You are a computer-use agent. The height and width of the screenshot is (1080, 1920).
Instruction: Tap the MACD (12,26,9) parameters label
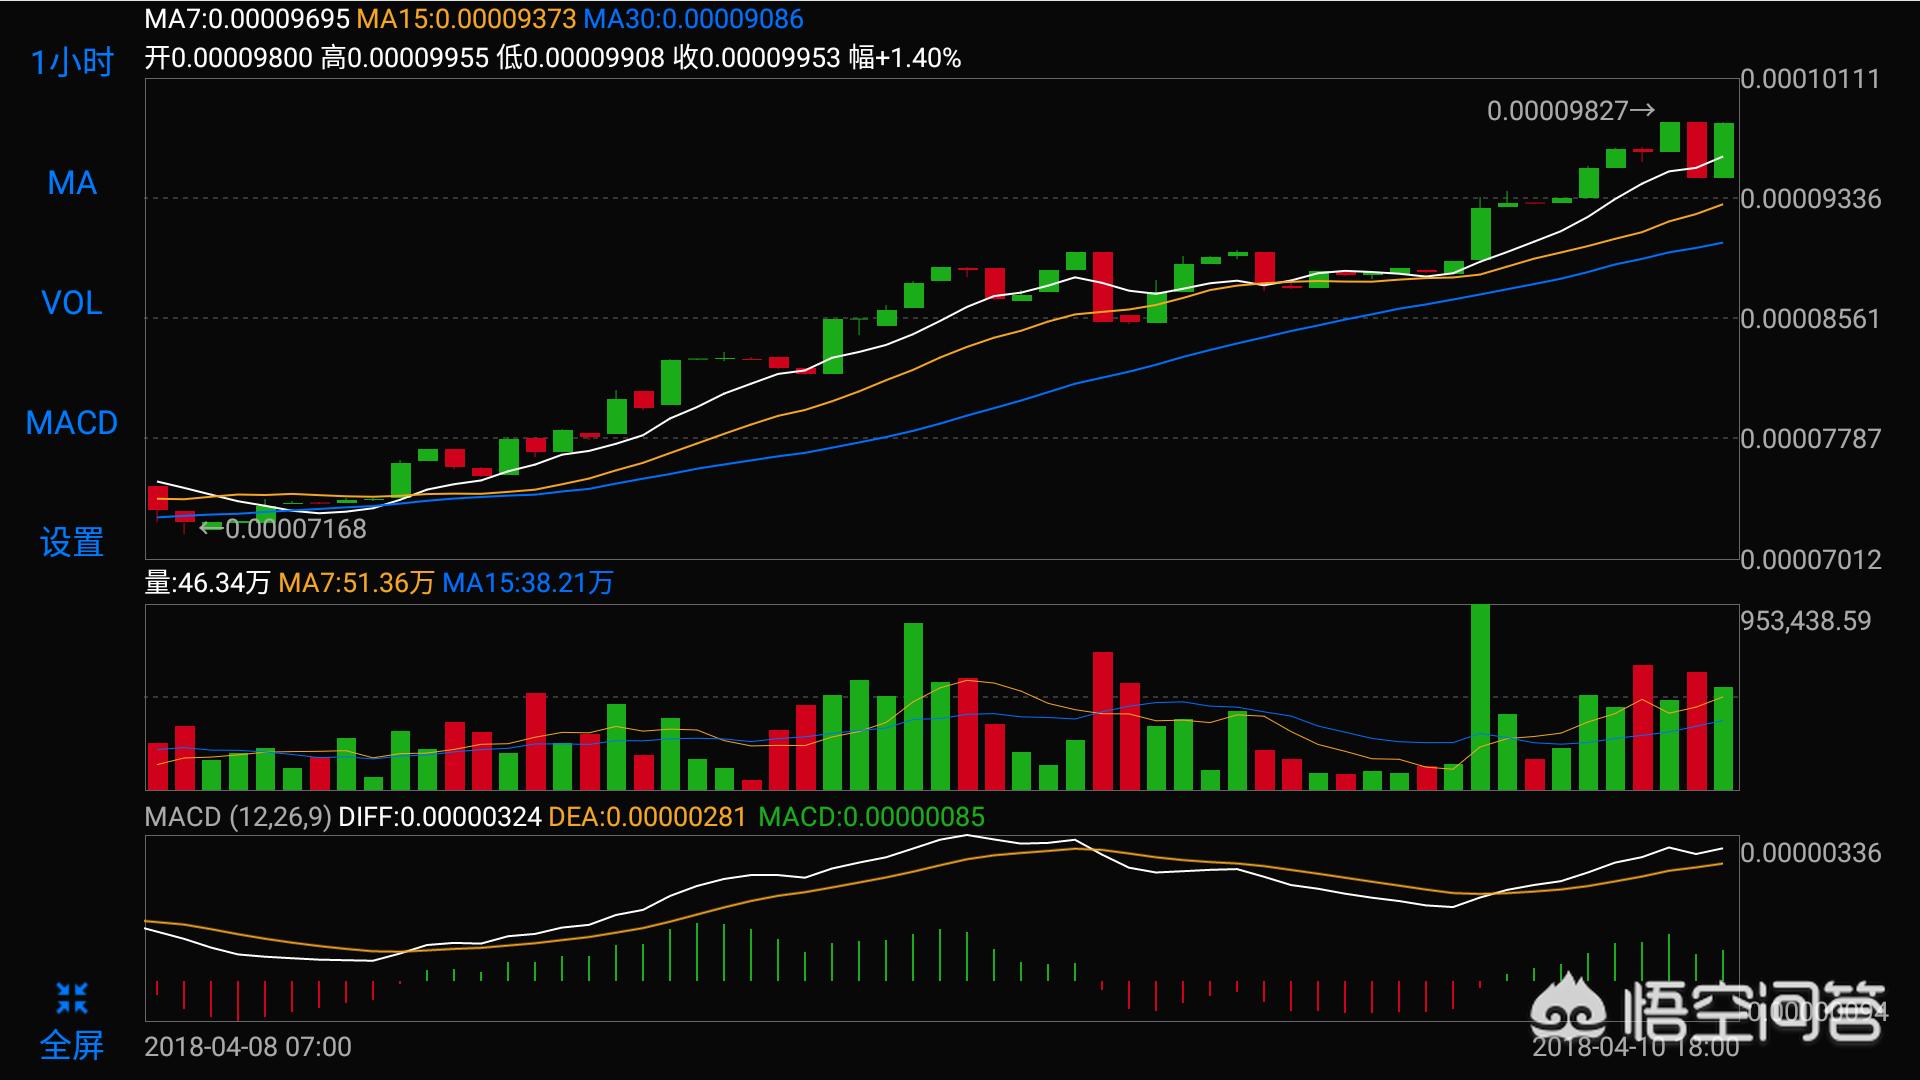point(237,817)
